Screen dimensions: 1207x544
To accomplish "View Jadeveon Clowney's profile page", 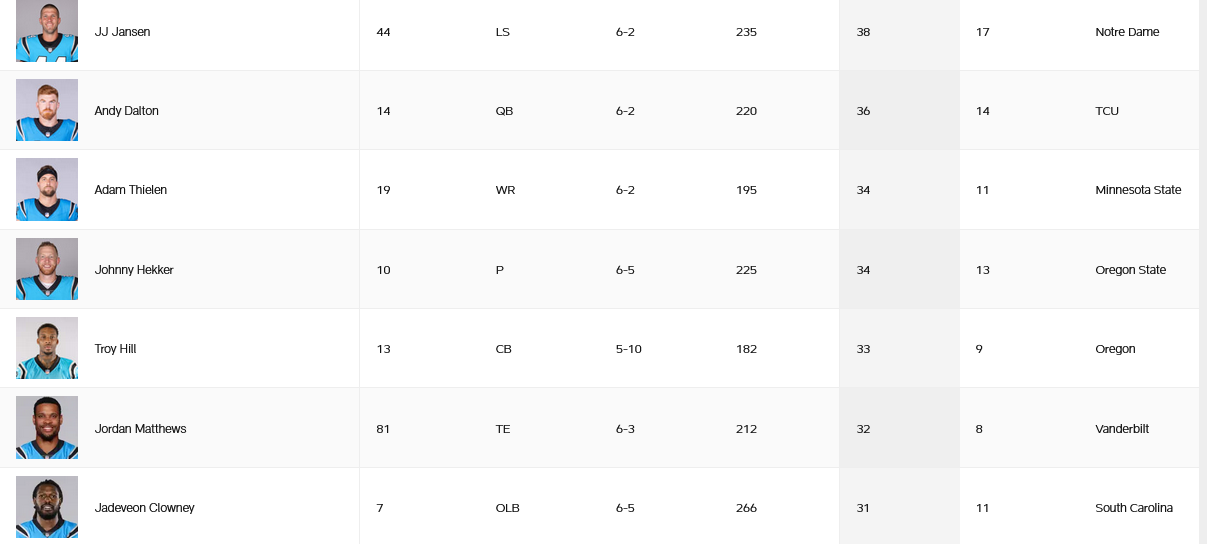I will [144, 508].
